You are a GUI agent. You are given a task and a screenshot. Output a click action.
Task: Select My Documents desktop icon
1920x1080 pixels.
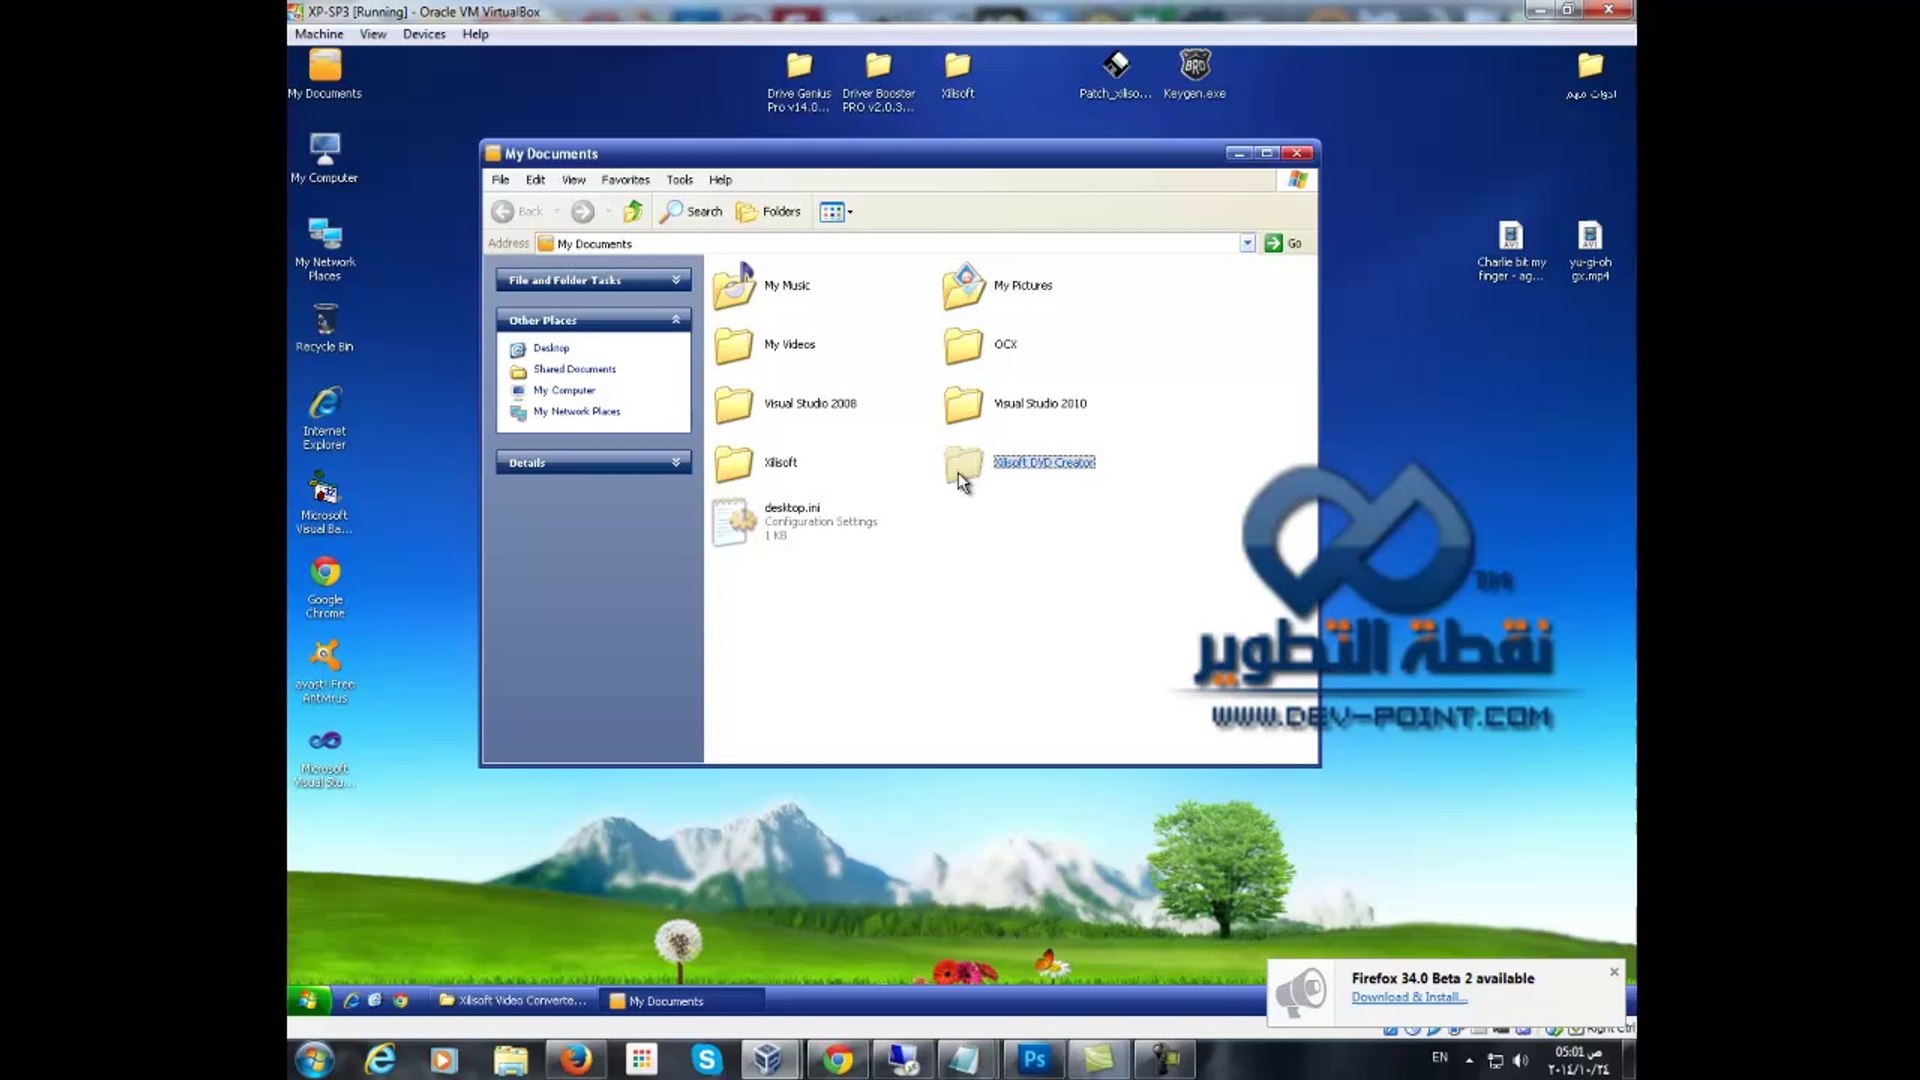325,75
